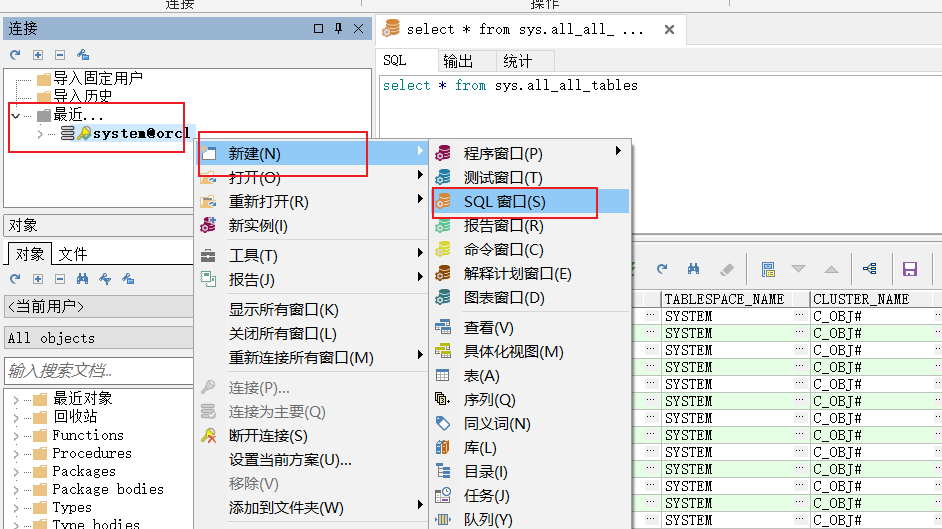Viewport: 942px width, 529px height.
Task: Switch to 输出 tab
Action: coord(466,61)
